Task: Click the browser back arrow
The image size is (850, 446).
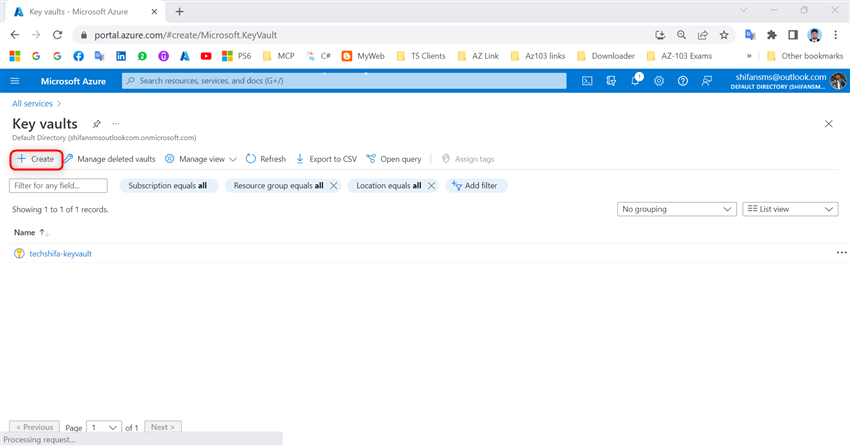Action: pos(15,35)
